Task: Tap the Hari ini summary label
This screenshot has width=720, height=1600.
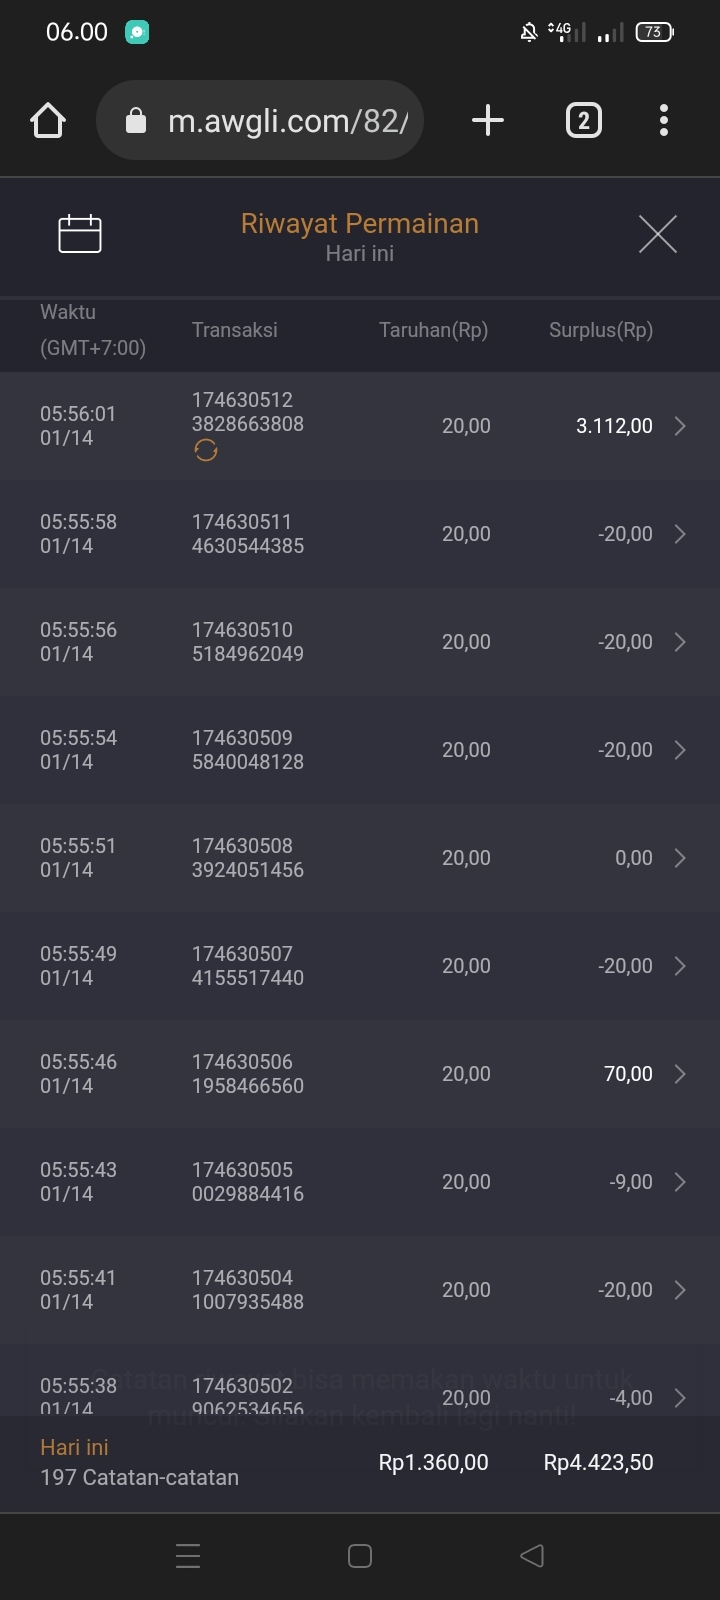Action: [x=74, y=1447]
